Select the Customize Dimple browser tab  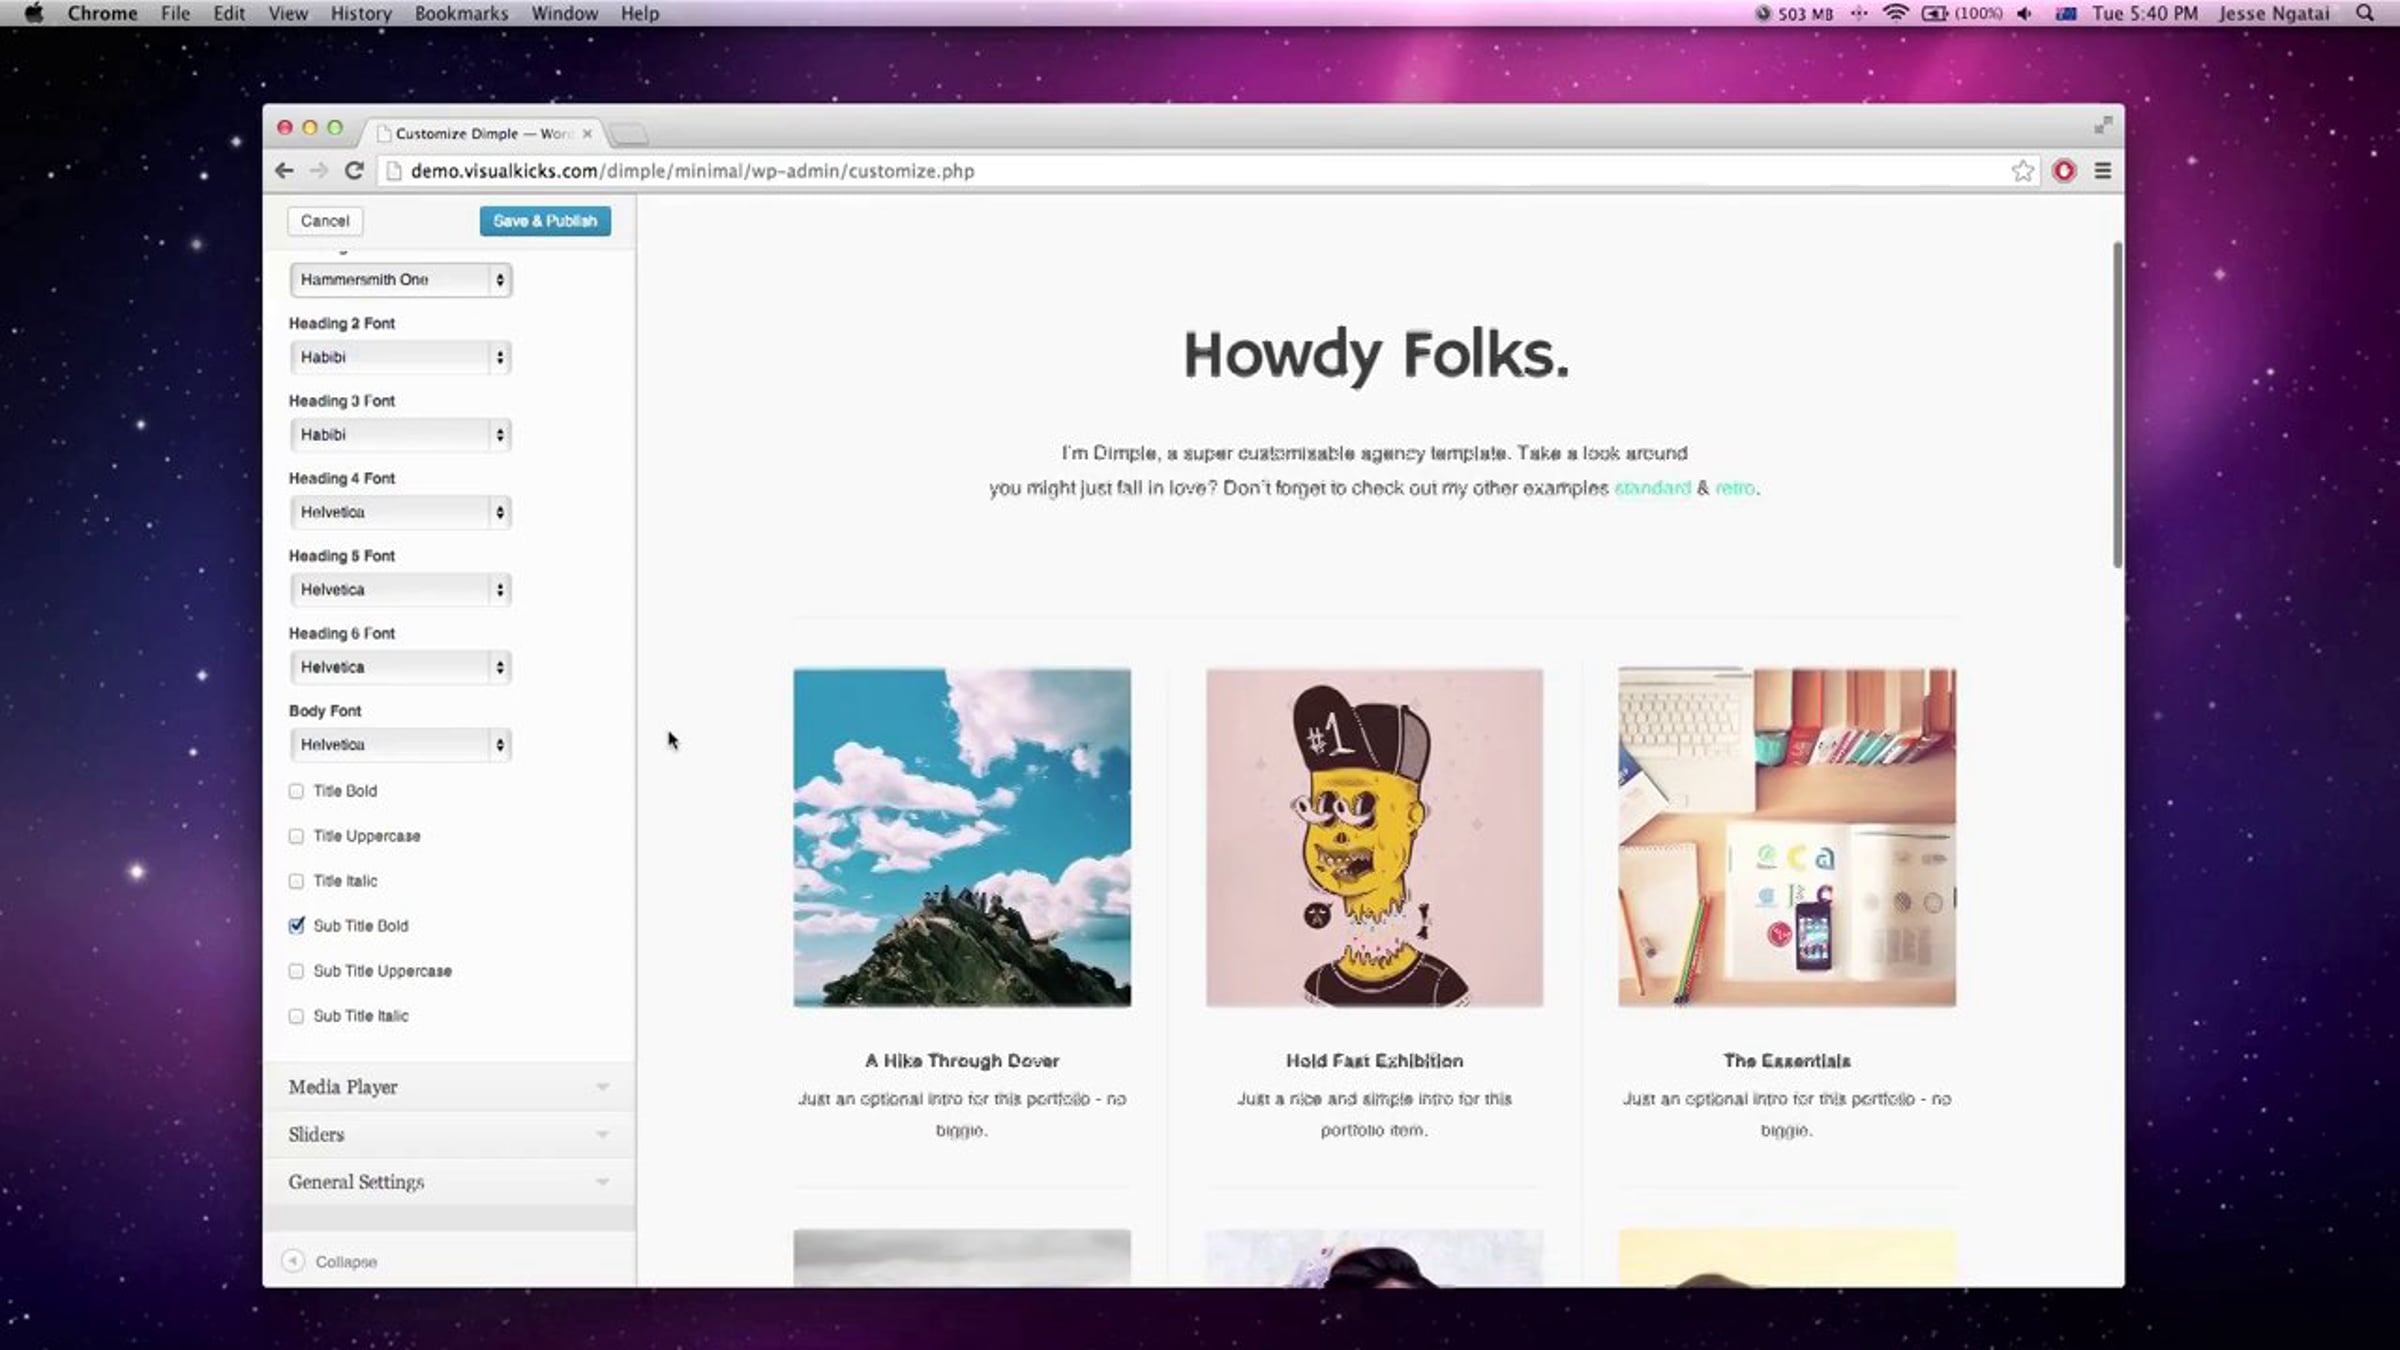point(484,133)
